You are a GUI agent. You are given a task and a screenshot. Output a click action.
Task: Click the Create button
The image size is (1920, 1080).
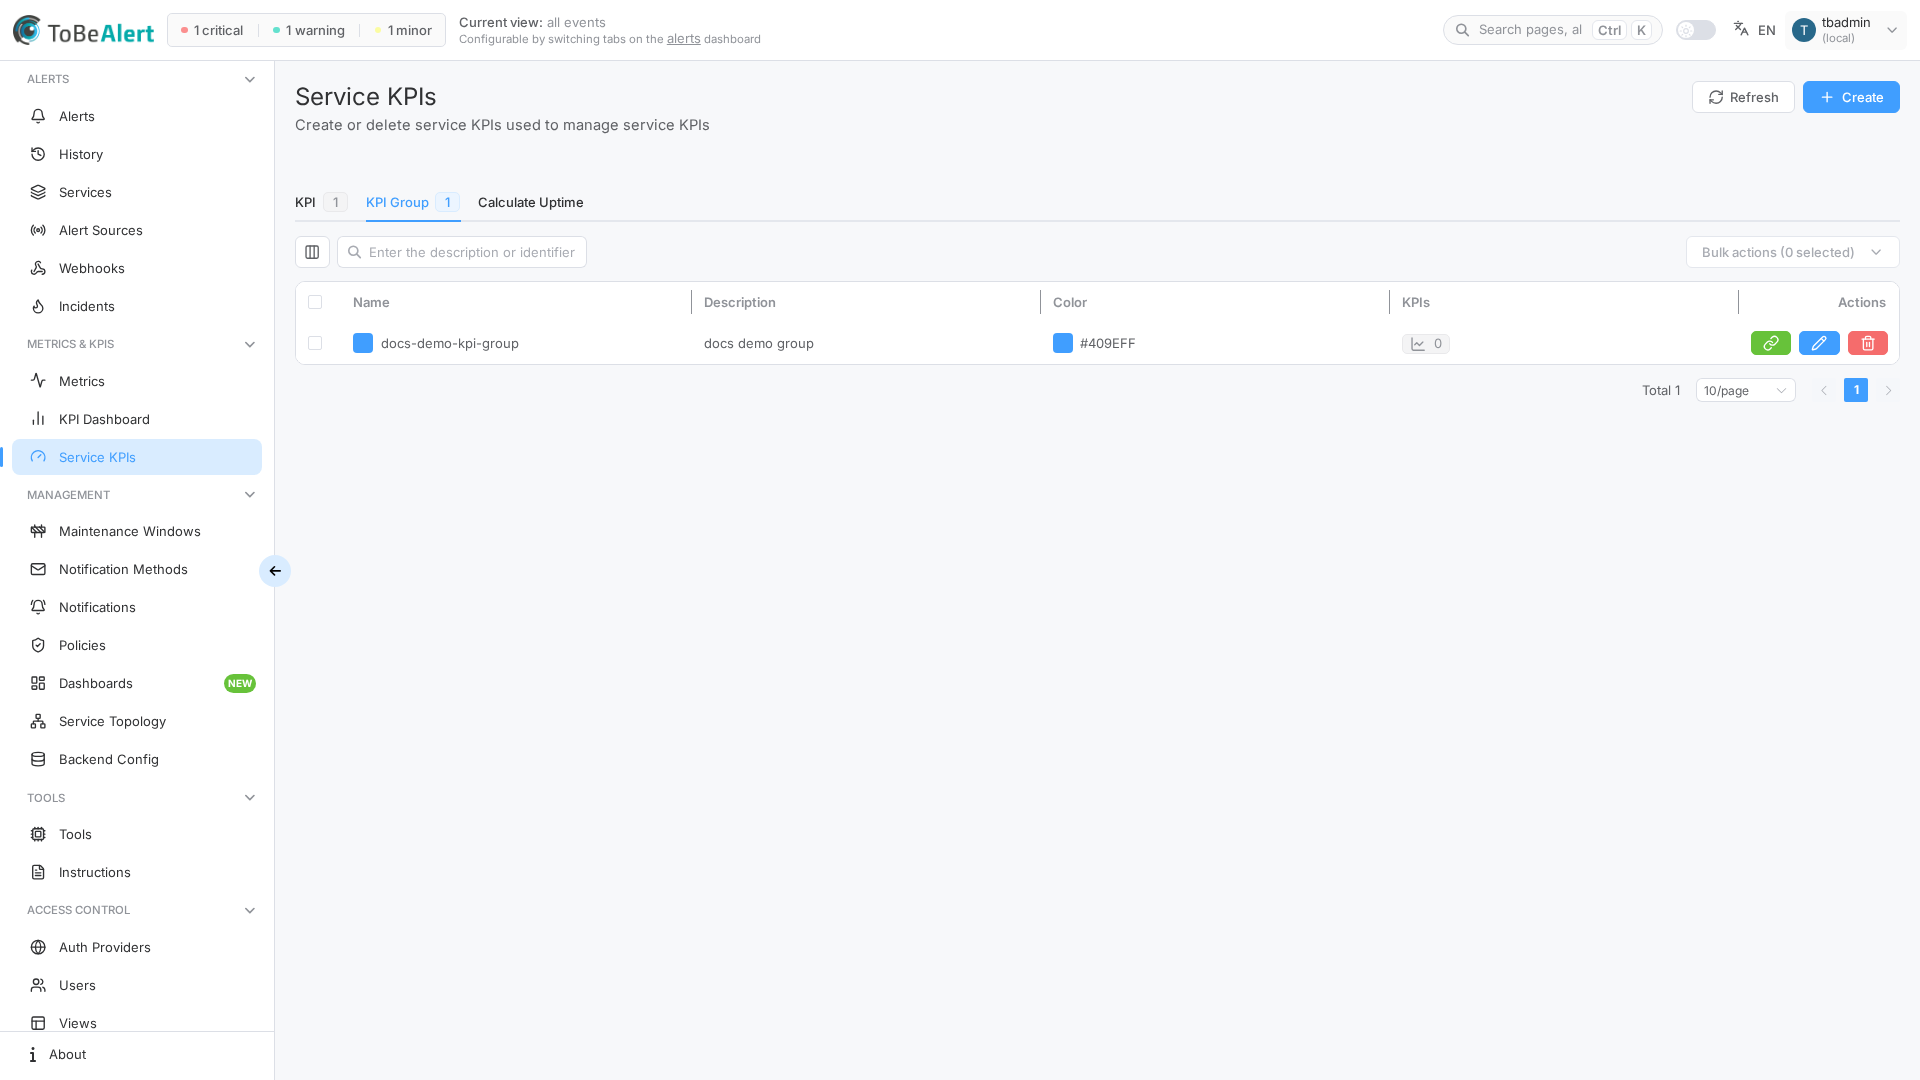1851,97
